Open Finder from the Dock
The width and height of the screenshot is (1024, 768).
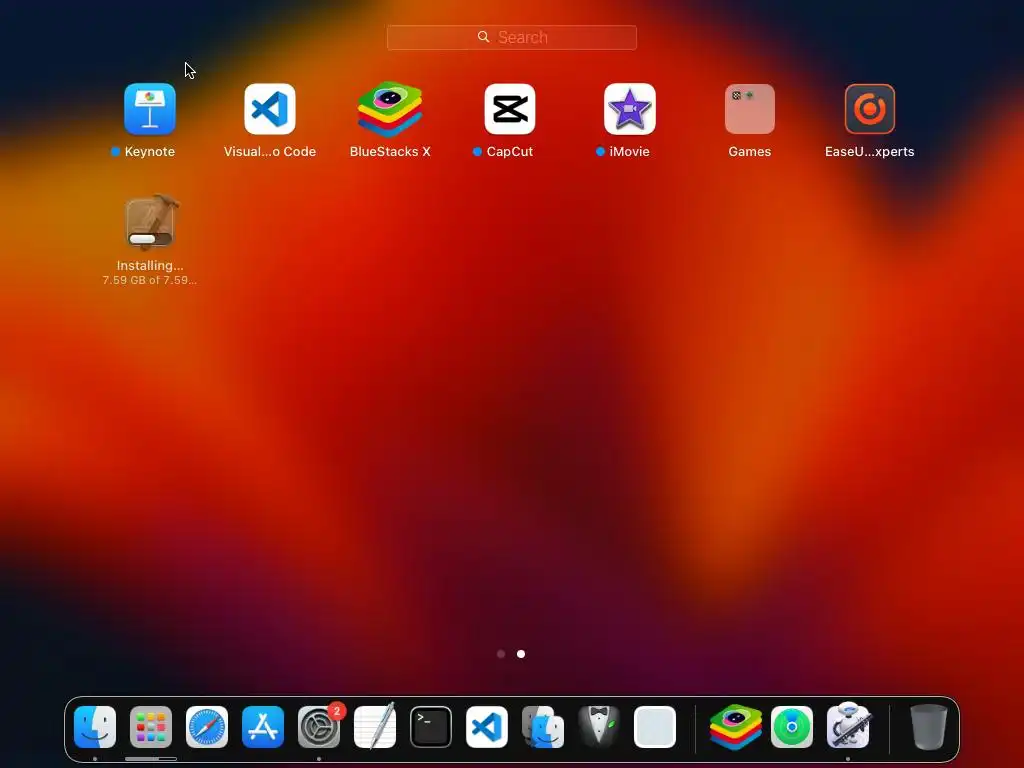(95, 727)
